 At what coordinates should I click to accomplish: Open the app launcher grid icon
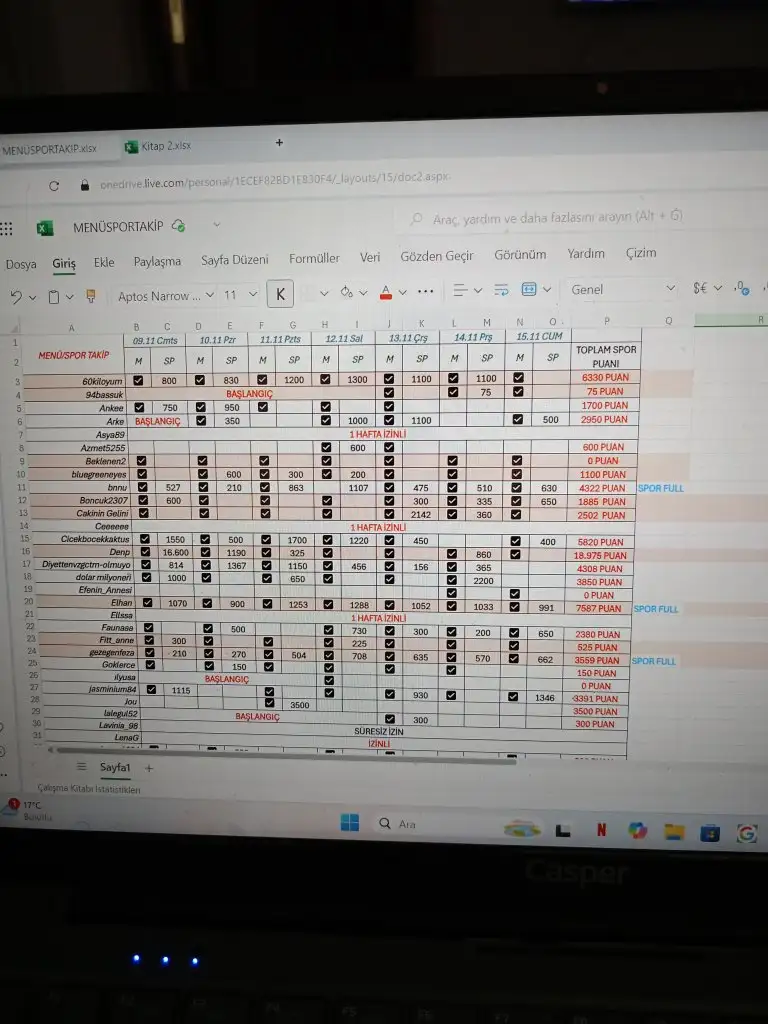pyautogui.click(x=7, y=229)
